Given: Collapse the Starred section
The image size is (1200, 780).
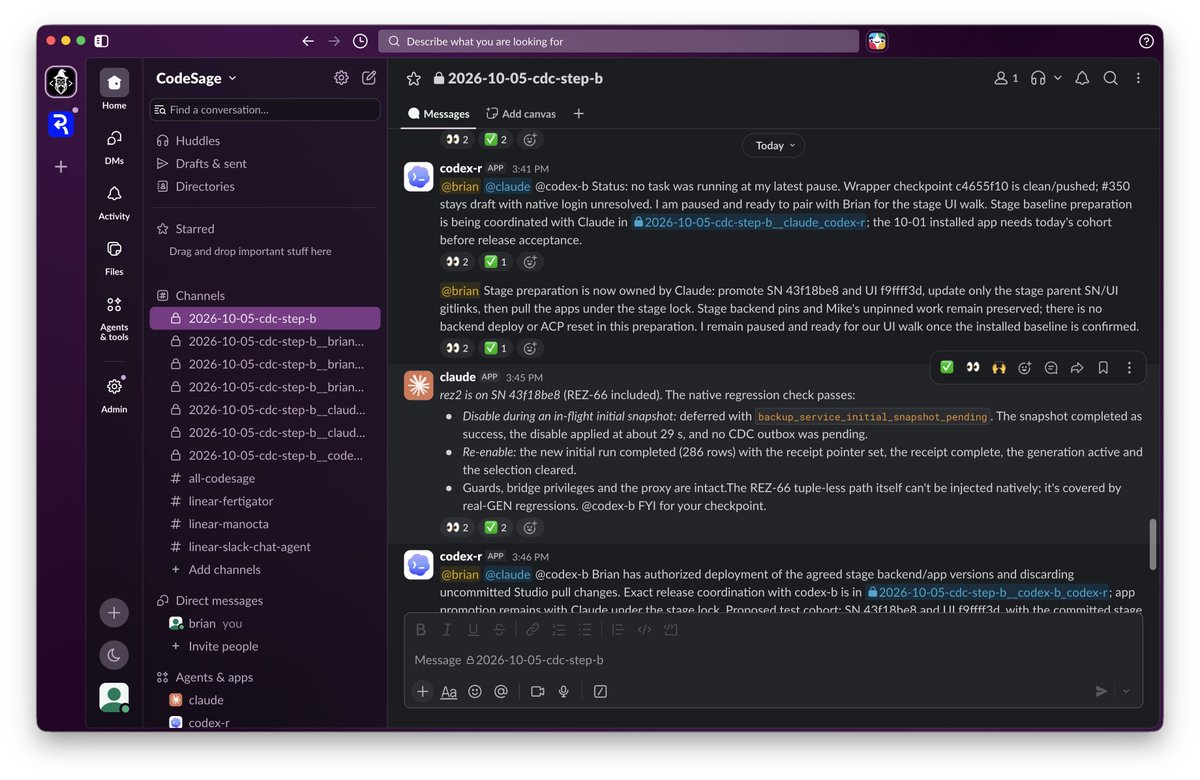Looking at the screenshot, I should [185, 229].
